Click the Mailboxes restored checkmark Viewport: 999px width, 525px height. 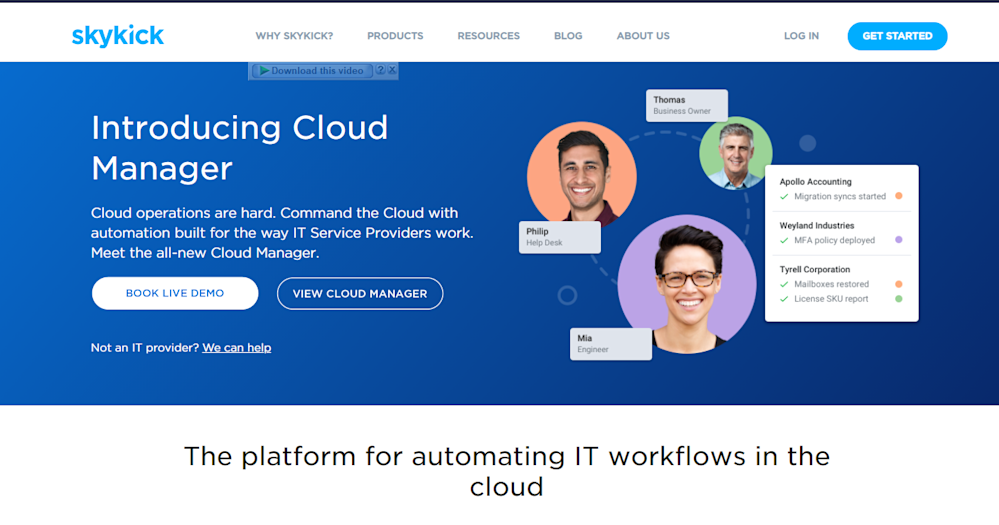coord(784,285)
